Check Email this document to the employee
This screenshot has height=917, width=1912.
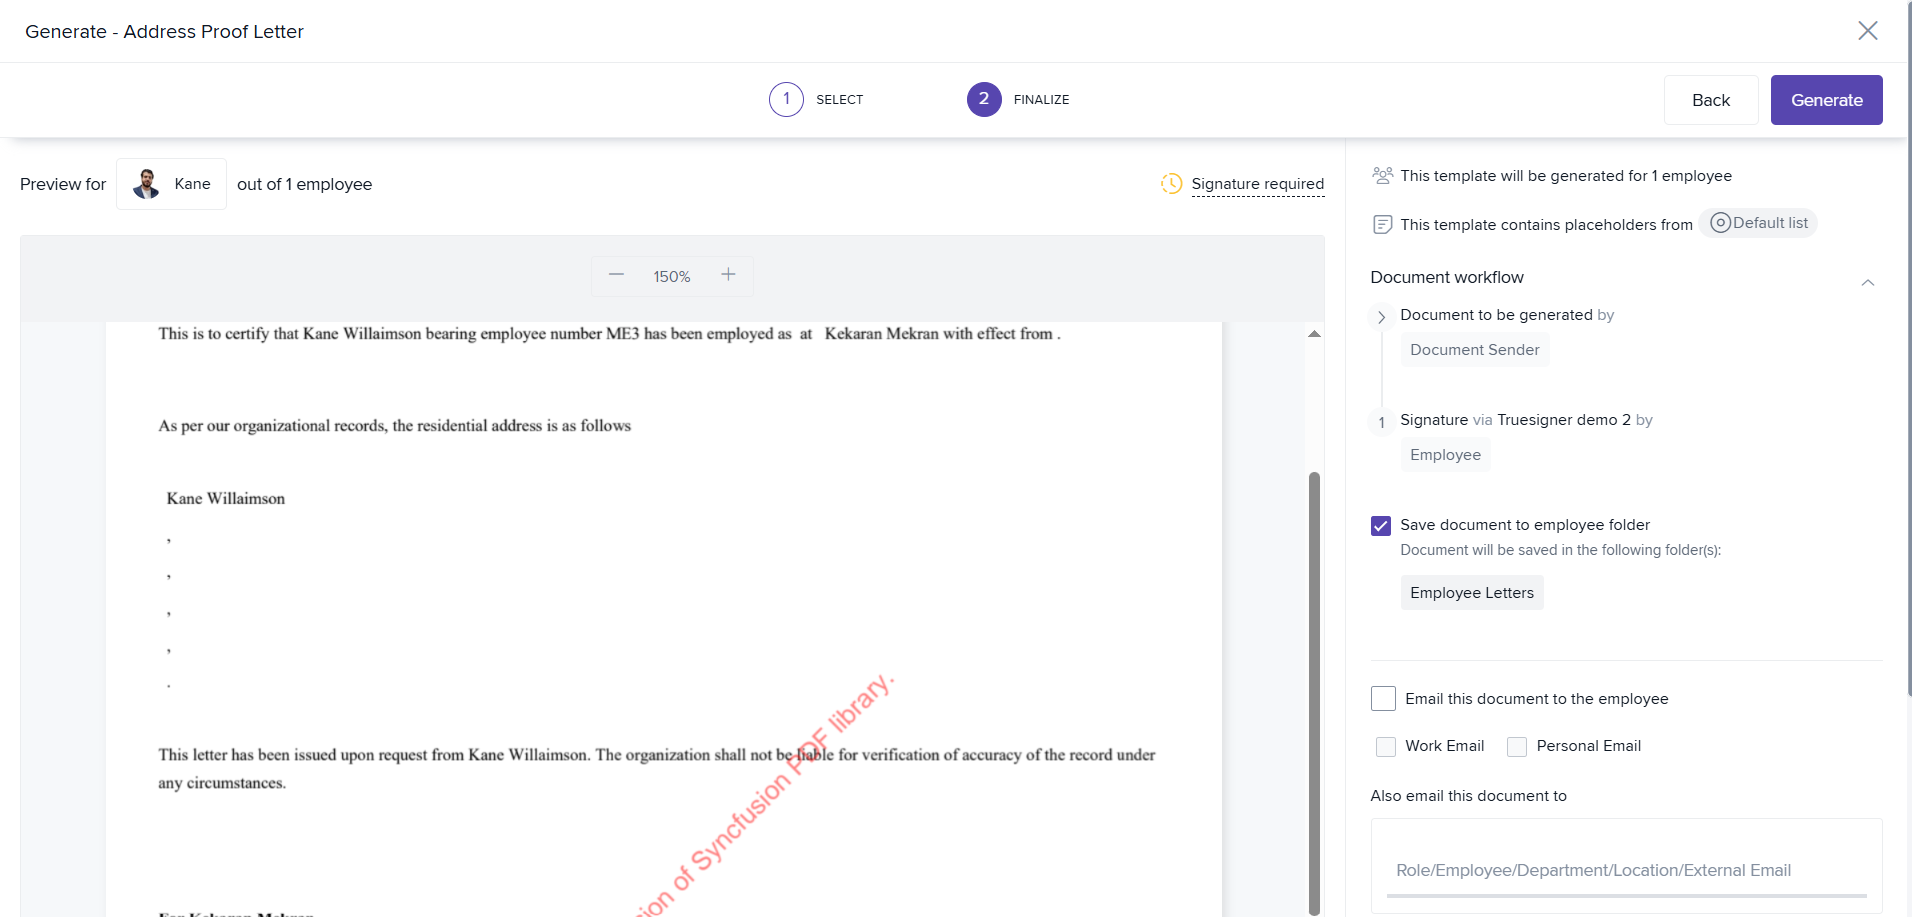pos(1383,698)
